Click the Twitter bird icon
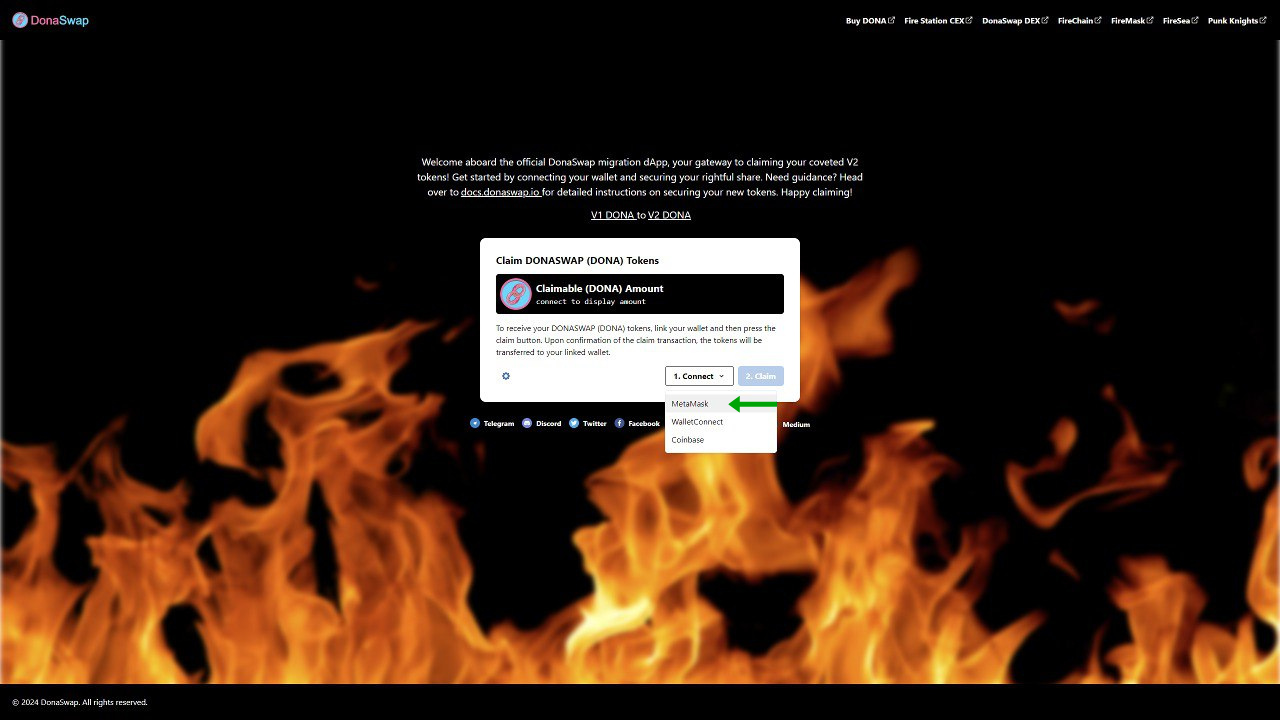This screenshot has height=720, width=1280. (x=574, y=423)
